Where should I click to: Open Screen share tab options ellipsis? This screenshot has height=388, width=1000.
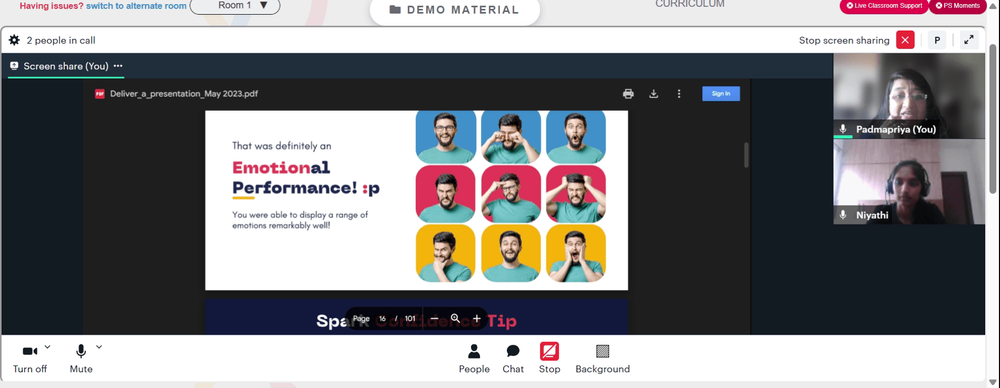(x=118, y=66)
